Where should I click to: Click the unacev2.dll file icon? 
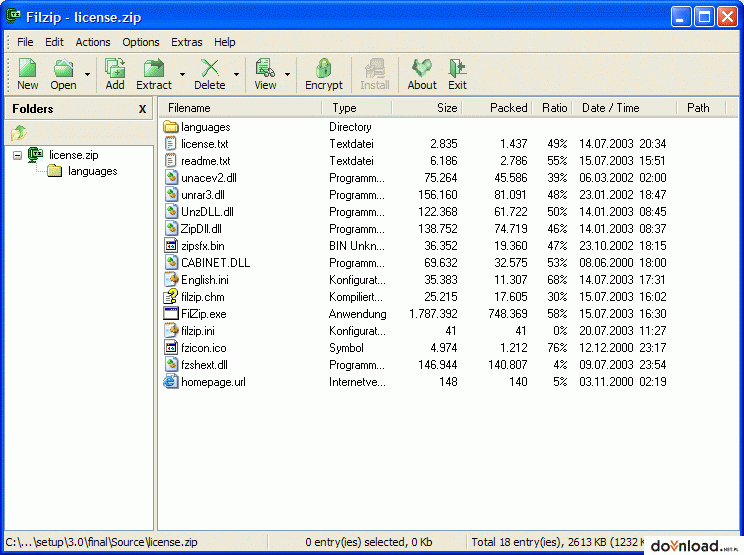click(171, 178)
